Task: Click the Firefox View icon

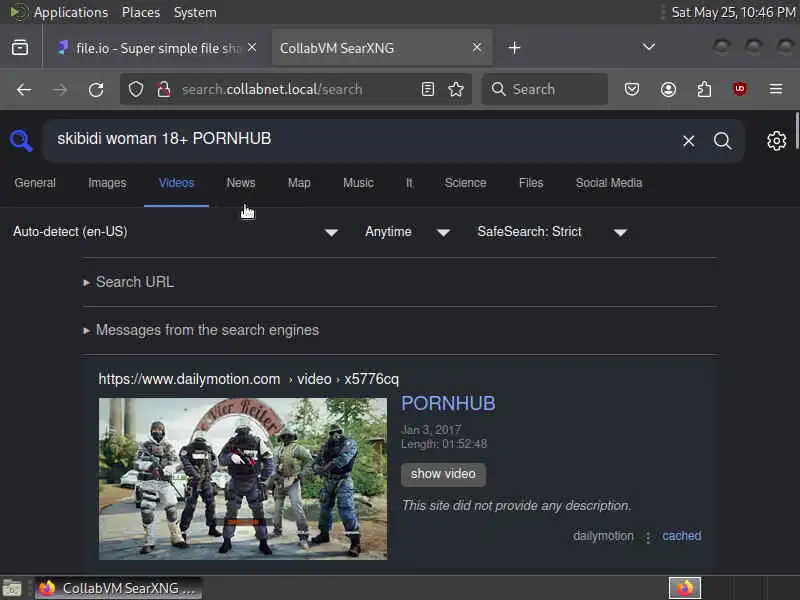Action: (20, 47)
